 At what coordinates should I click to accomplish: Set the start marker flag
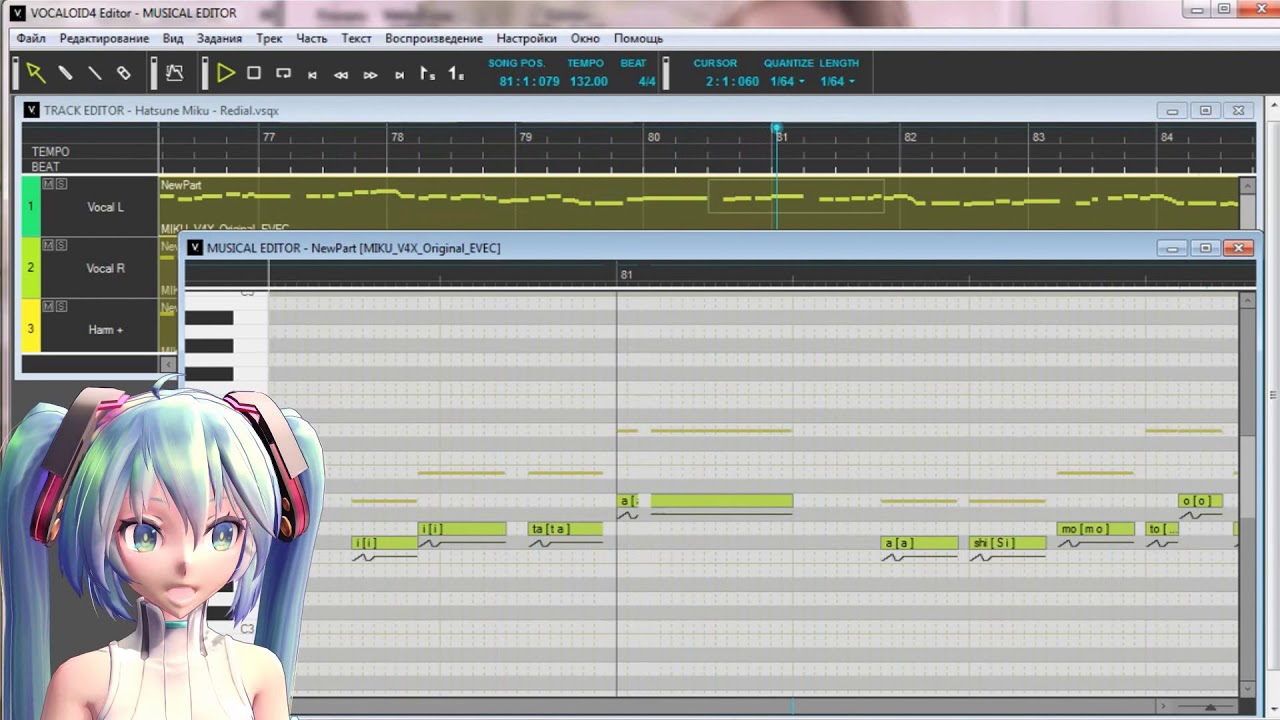click(427, 73)
